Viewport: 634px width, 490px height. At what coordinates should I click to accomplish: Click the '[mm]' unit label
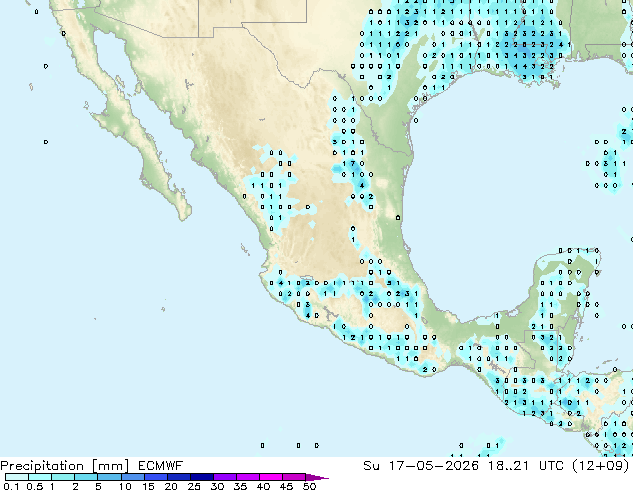click(x=110, y=466)
